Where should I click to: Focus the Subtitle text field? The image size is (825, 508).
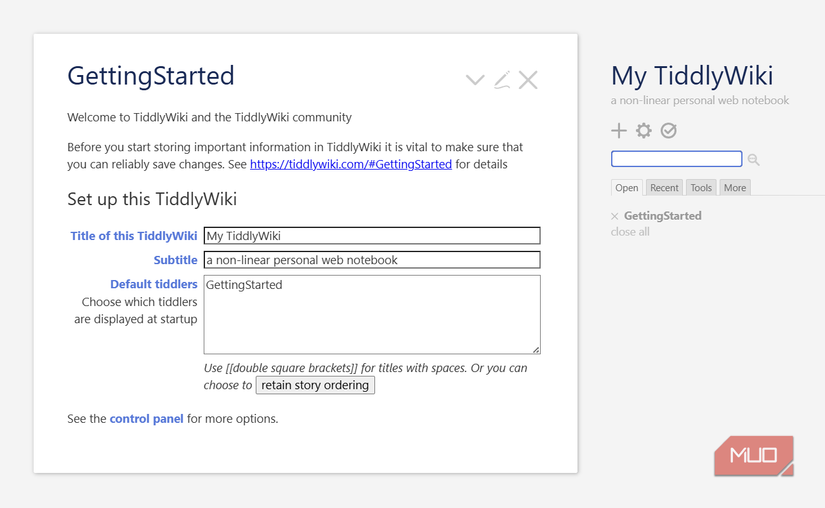point(372,260)
